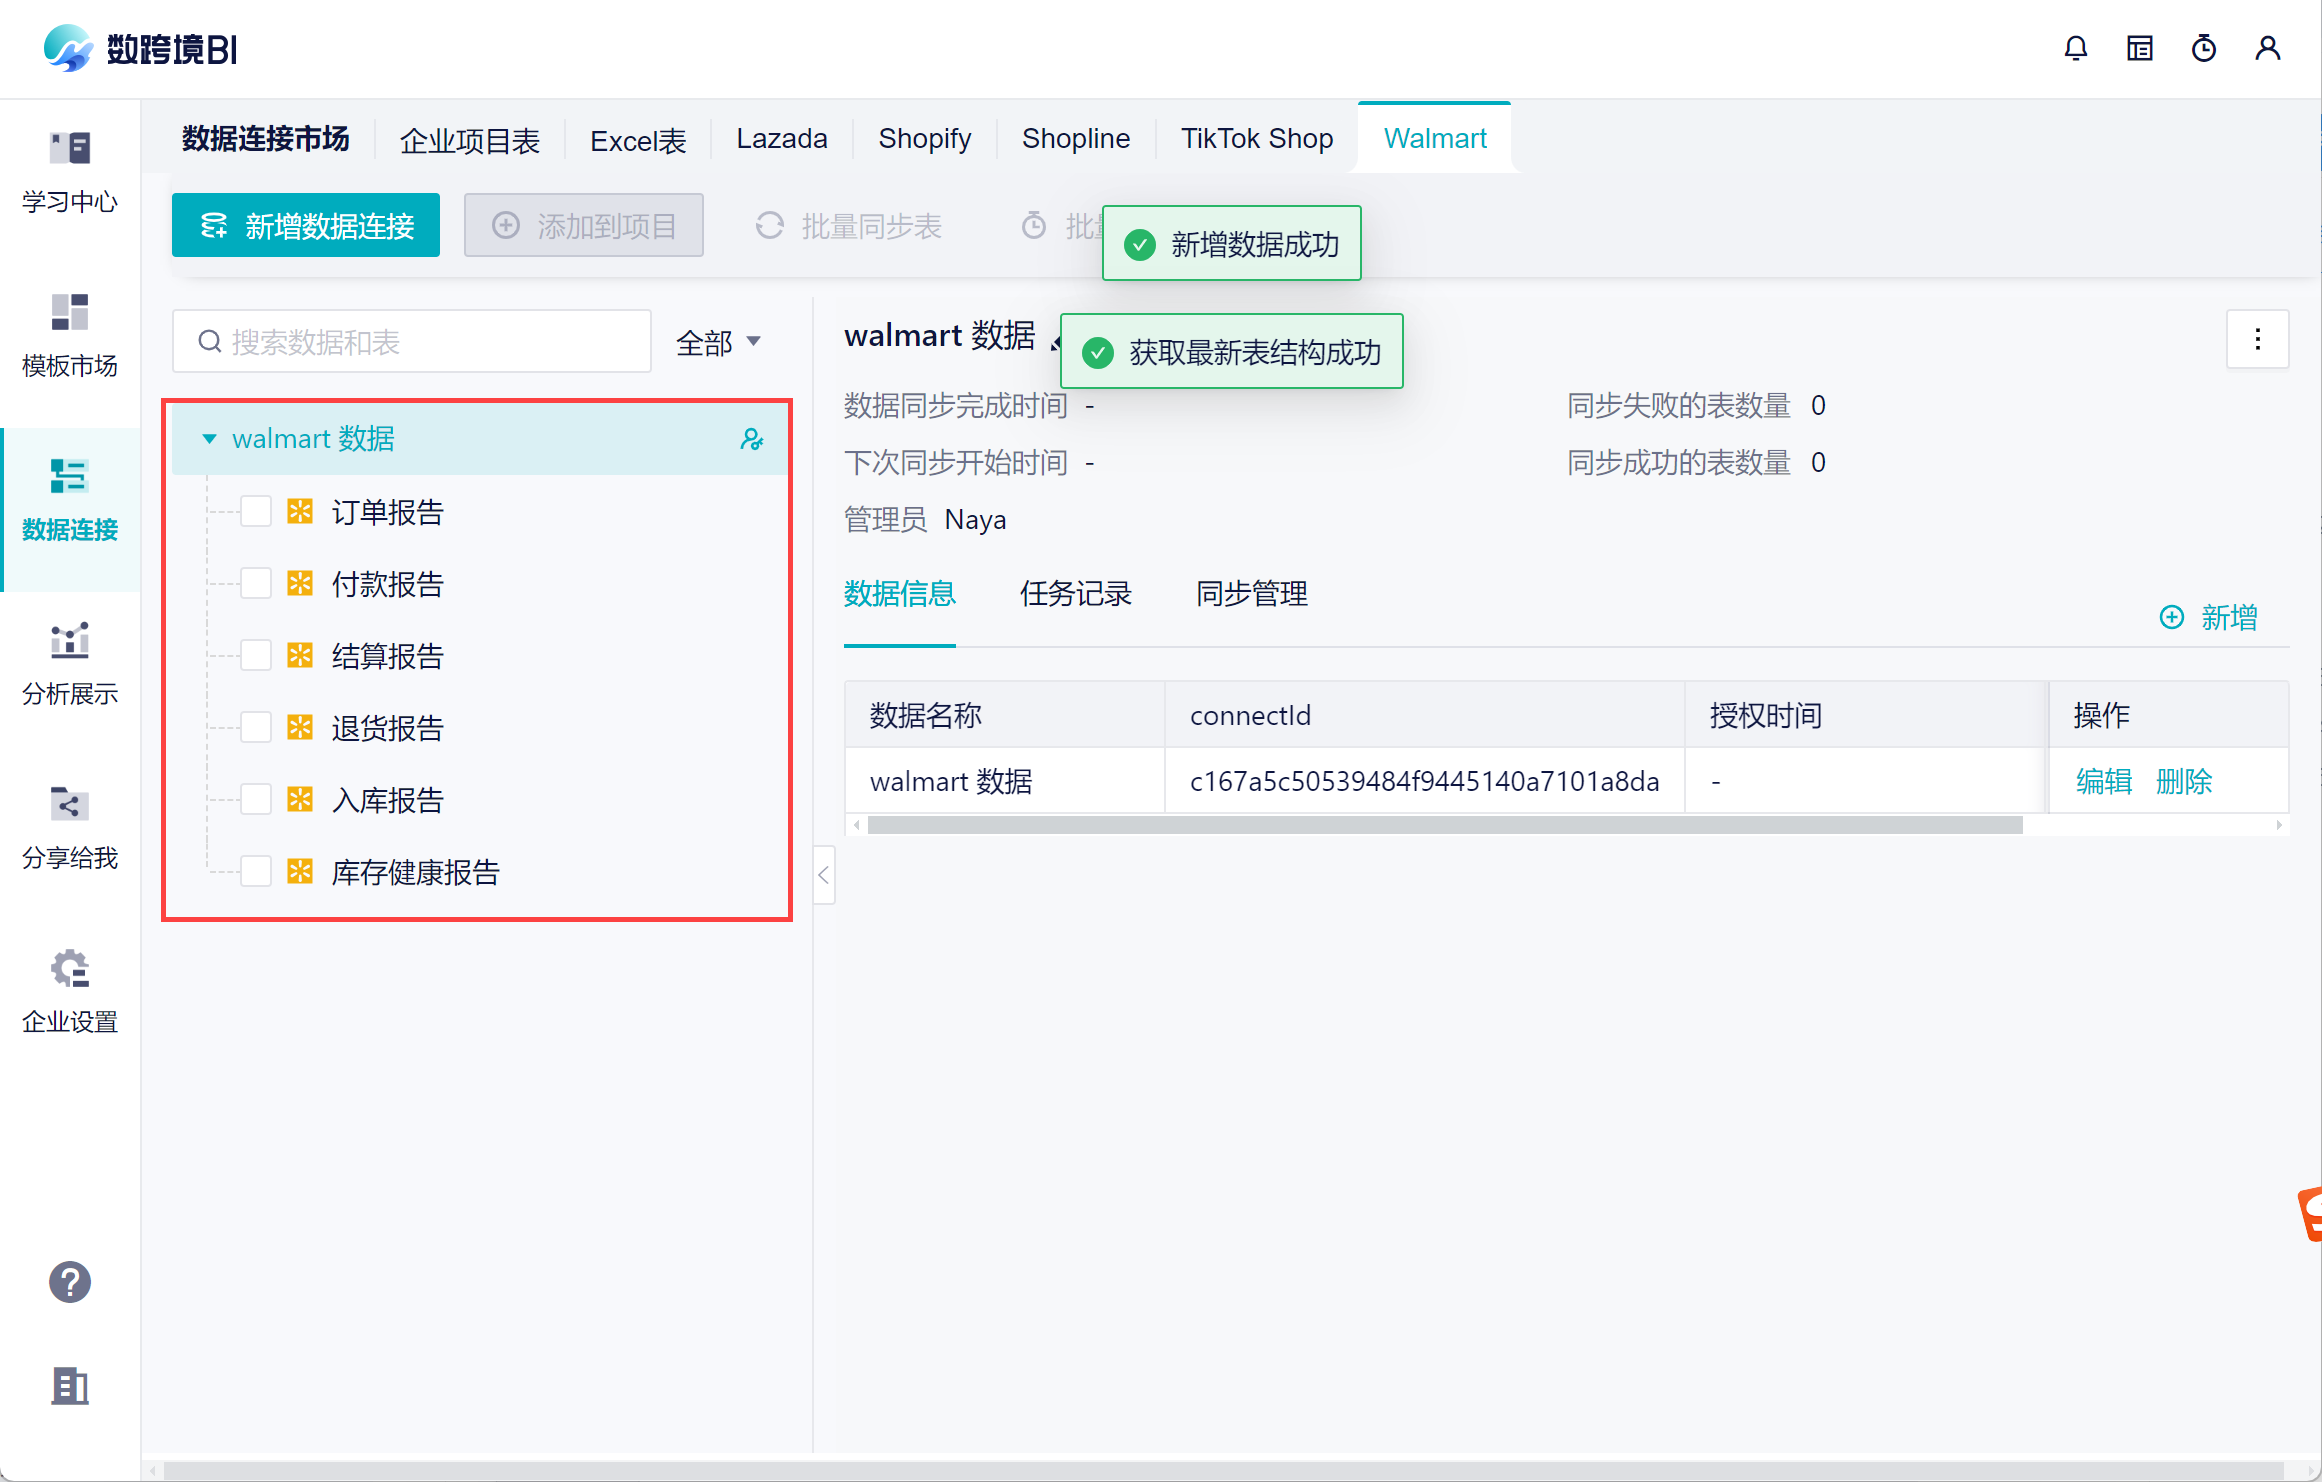Open the user profile icon
2322x1482 pixels.
point(2267,48)
